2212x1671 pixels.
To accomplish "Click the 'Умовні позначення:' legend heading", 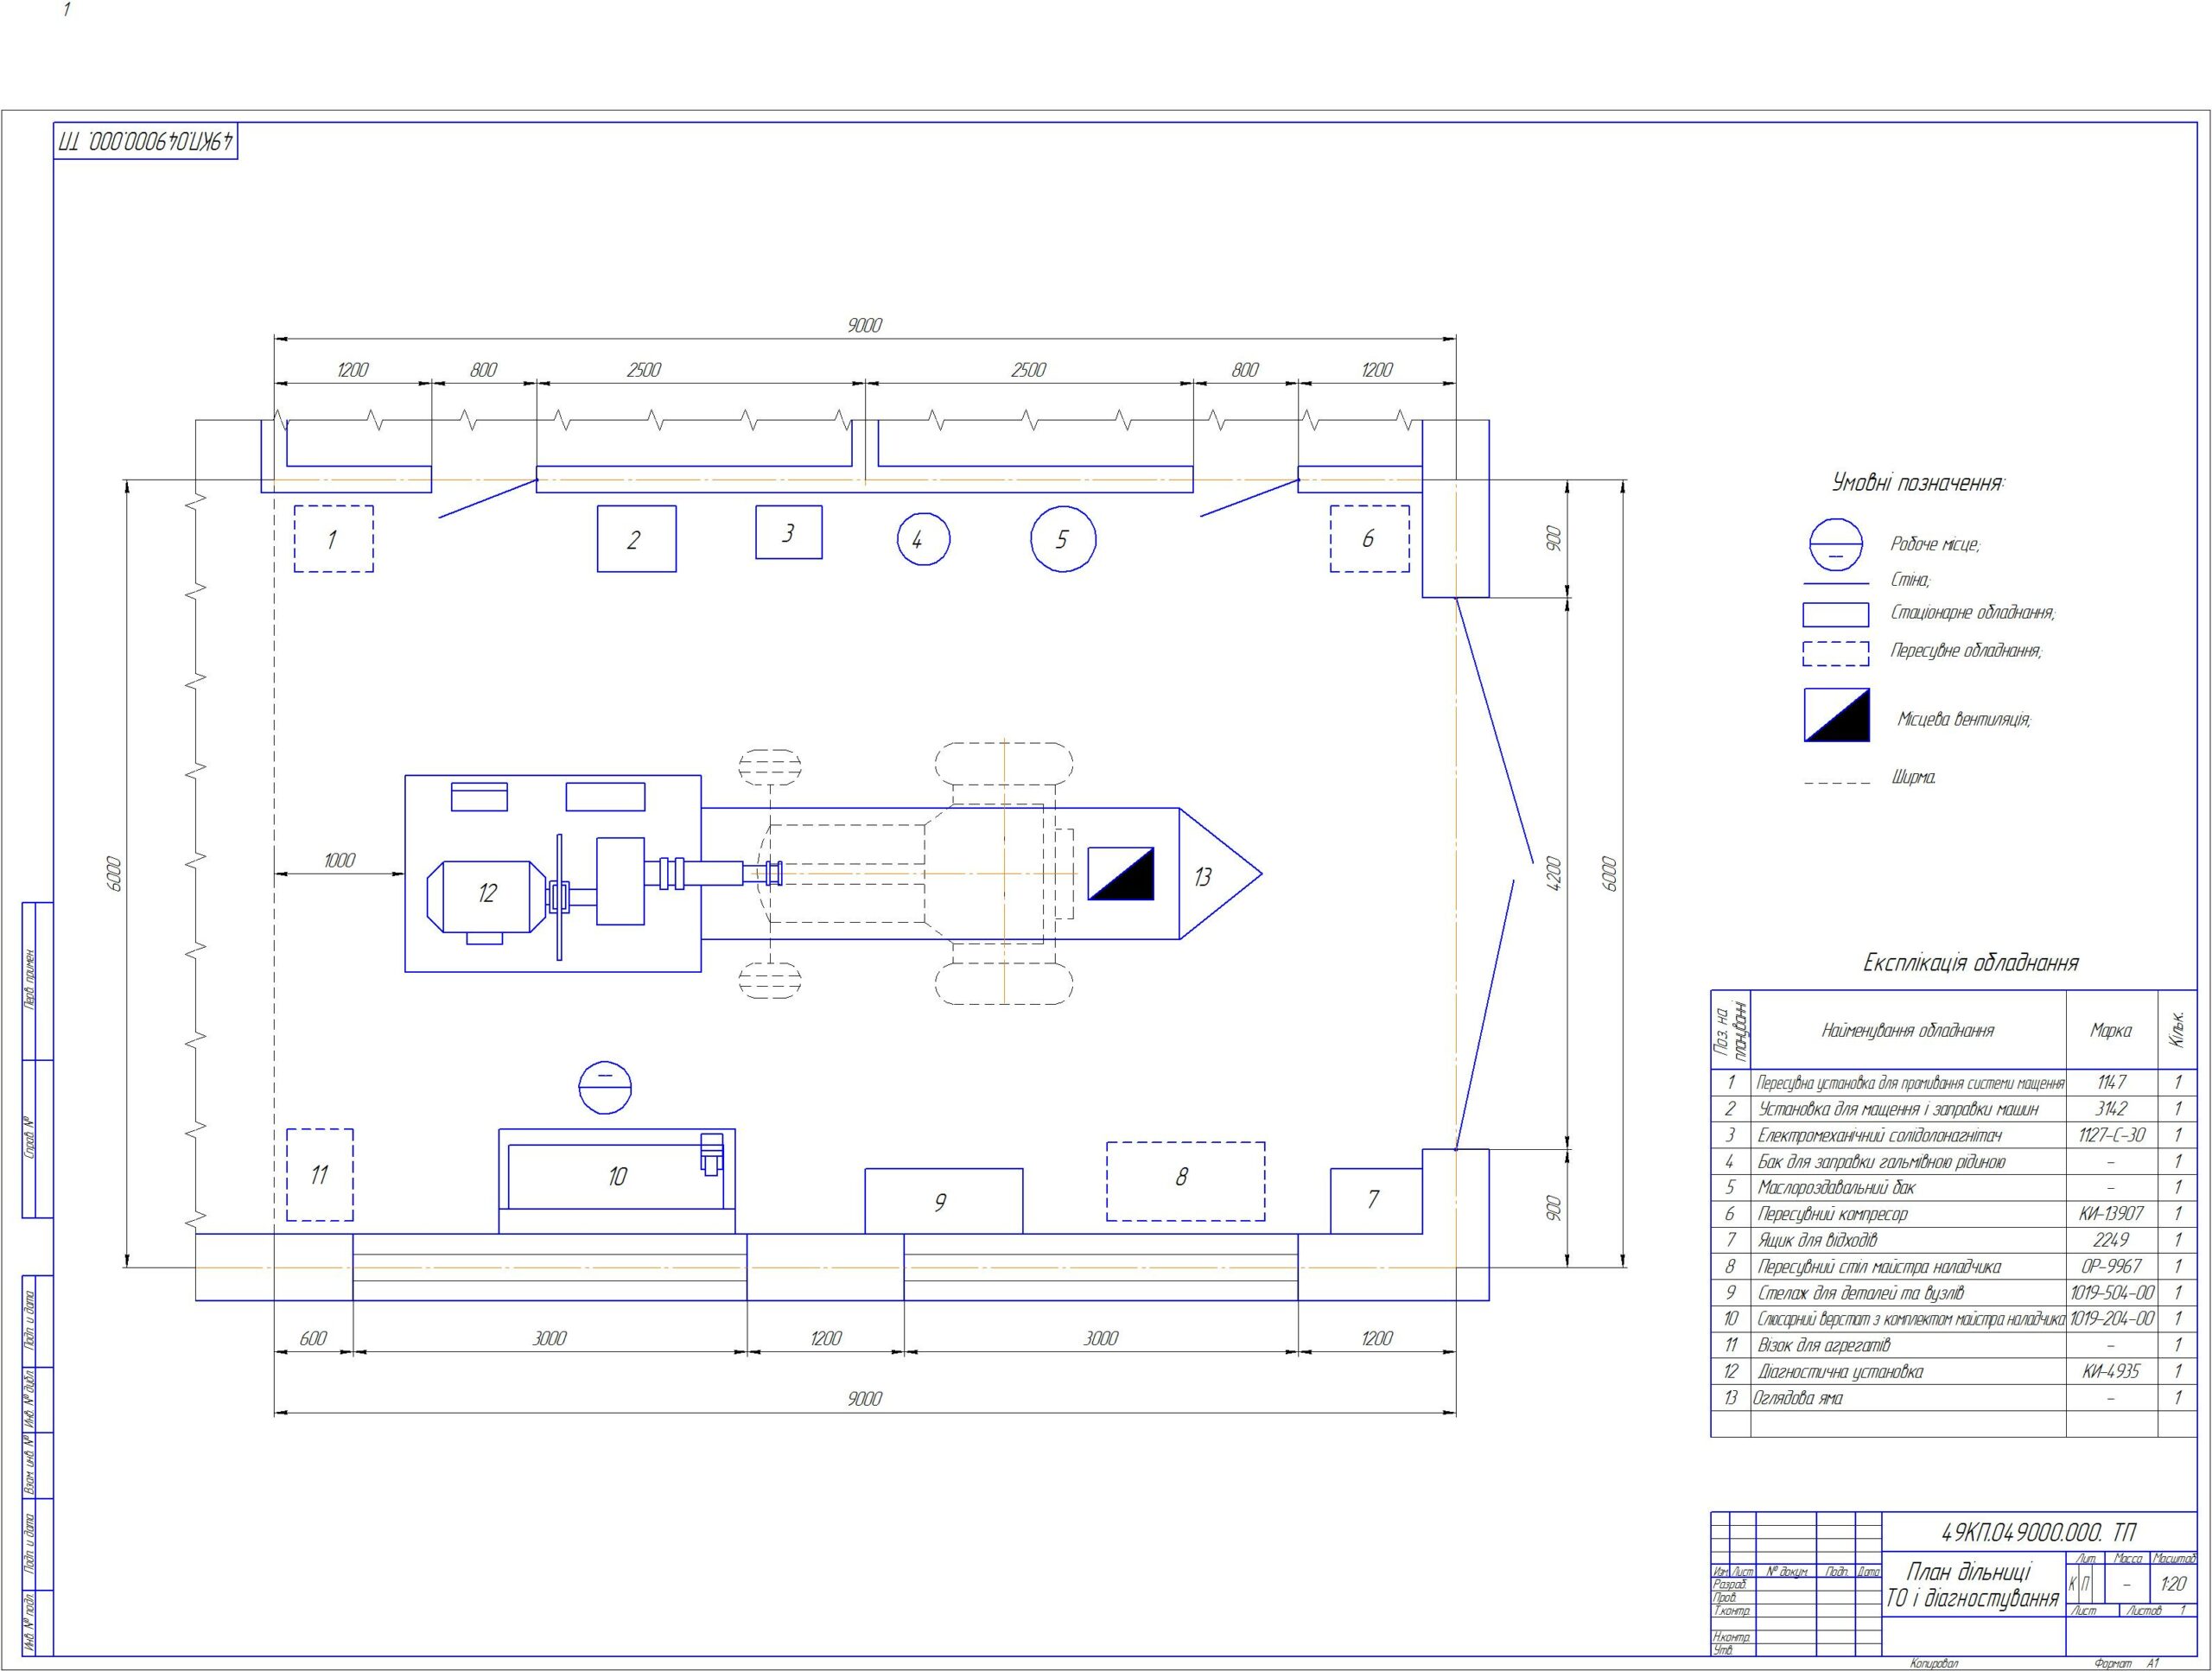I will point(1918,483).
